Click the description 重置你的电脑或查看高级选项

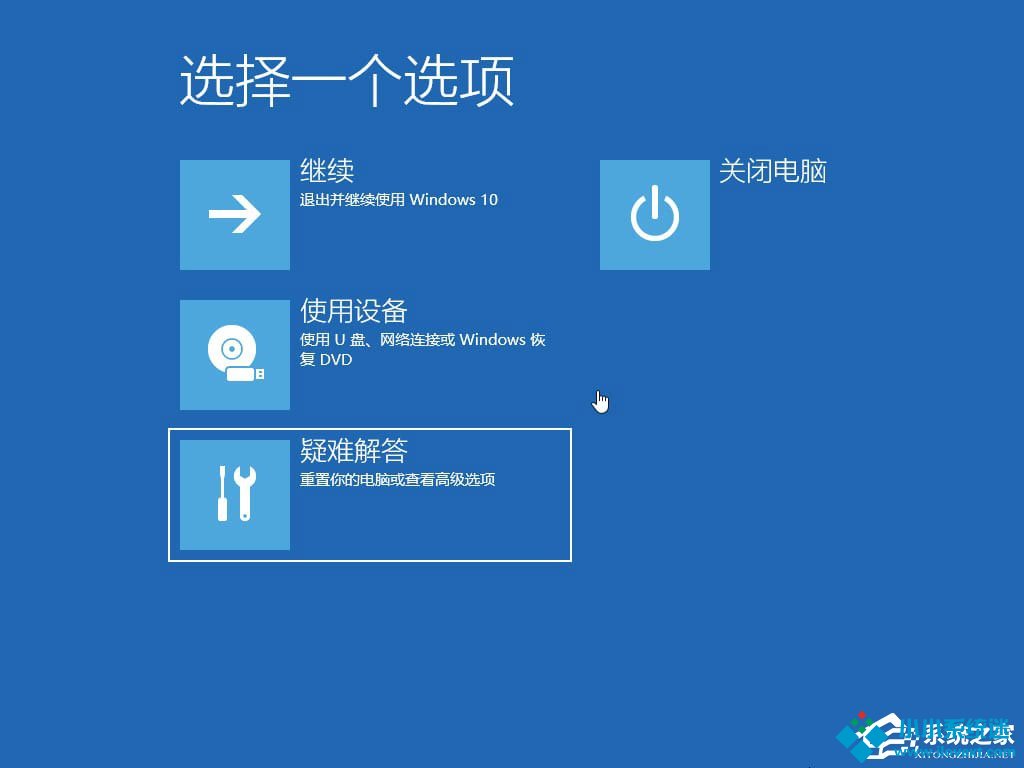pos(397,479)
